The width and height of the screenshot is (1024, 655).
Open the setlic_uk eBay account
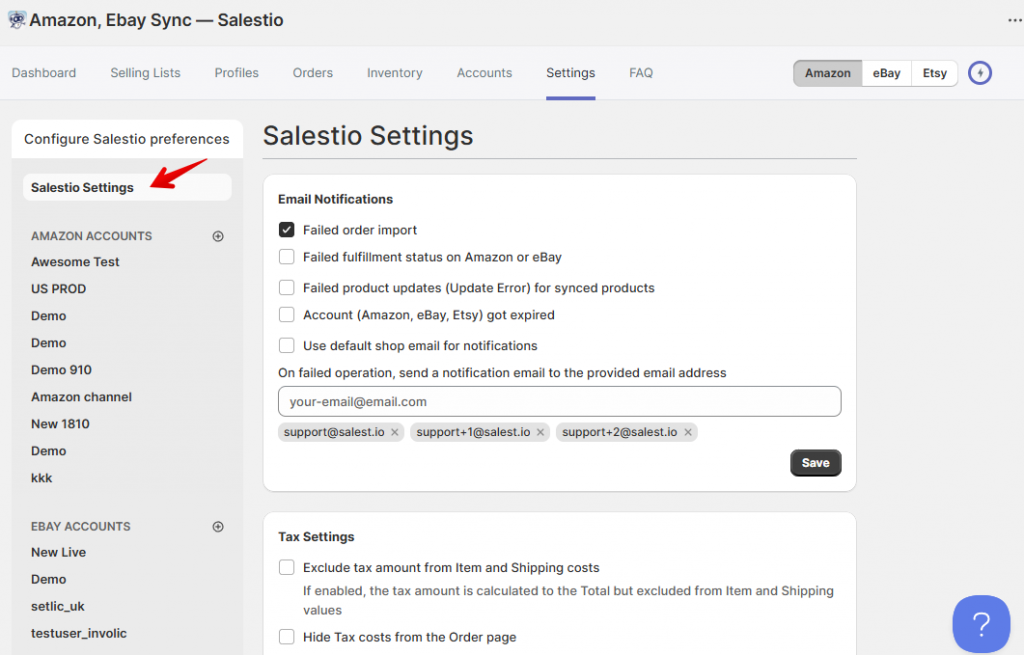click(x=57, y=606)
